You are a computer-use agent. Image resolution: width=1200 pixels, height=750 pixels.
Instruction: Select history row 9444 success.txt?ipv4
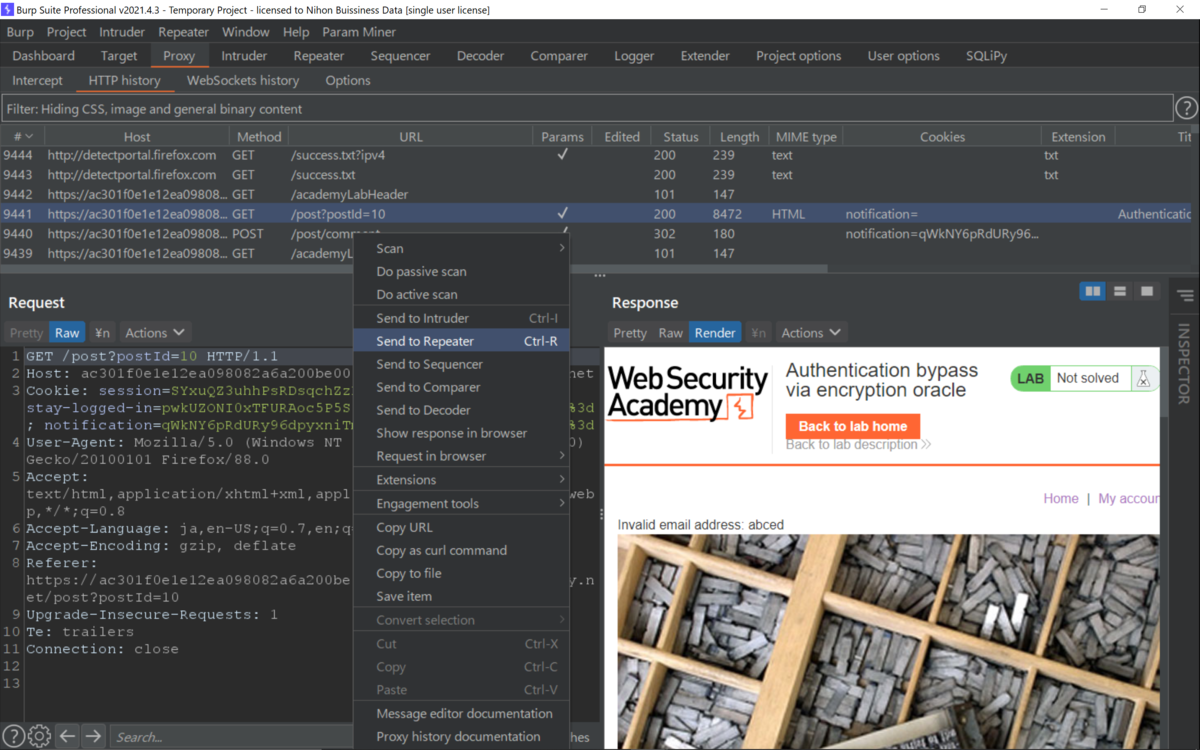[596, 155]
